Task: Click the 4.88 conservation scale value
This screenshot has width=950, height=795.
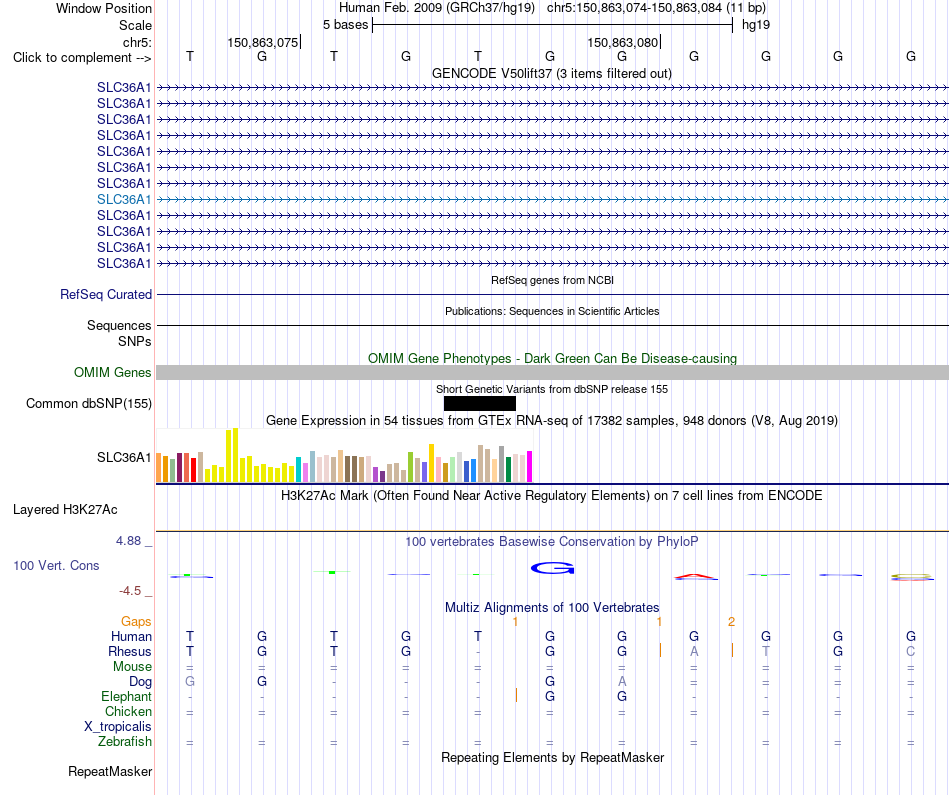Action: pos(128,541)
